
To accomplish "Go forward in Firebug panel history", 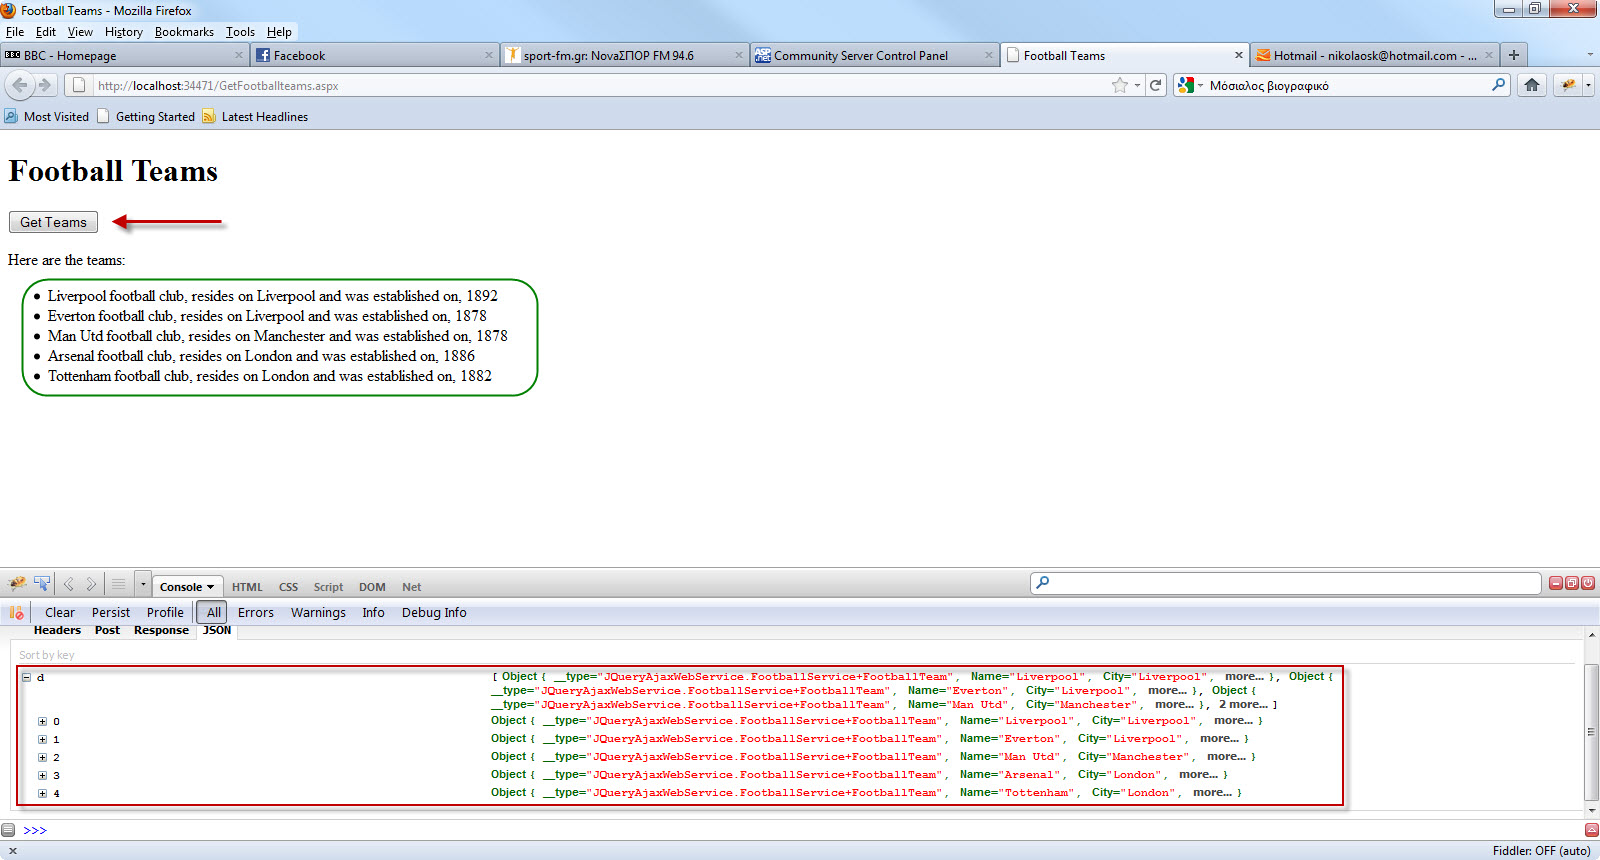I will (x=91, y=584).
